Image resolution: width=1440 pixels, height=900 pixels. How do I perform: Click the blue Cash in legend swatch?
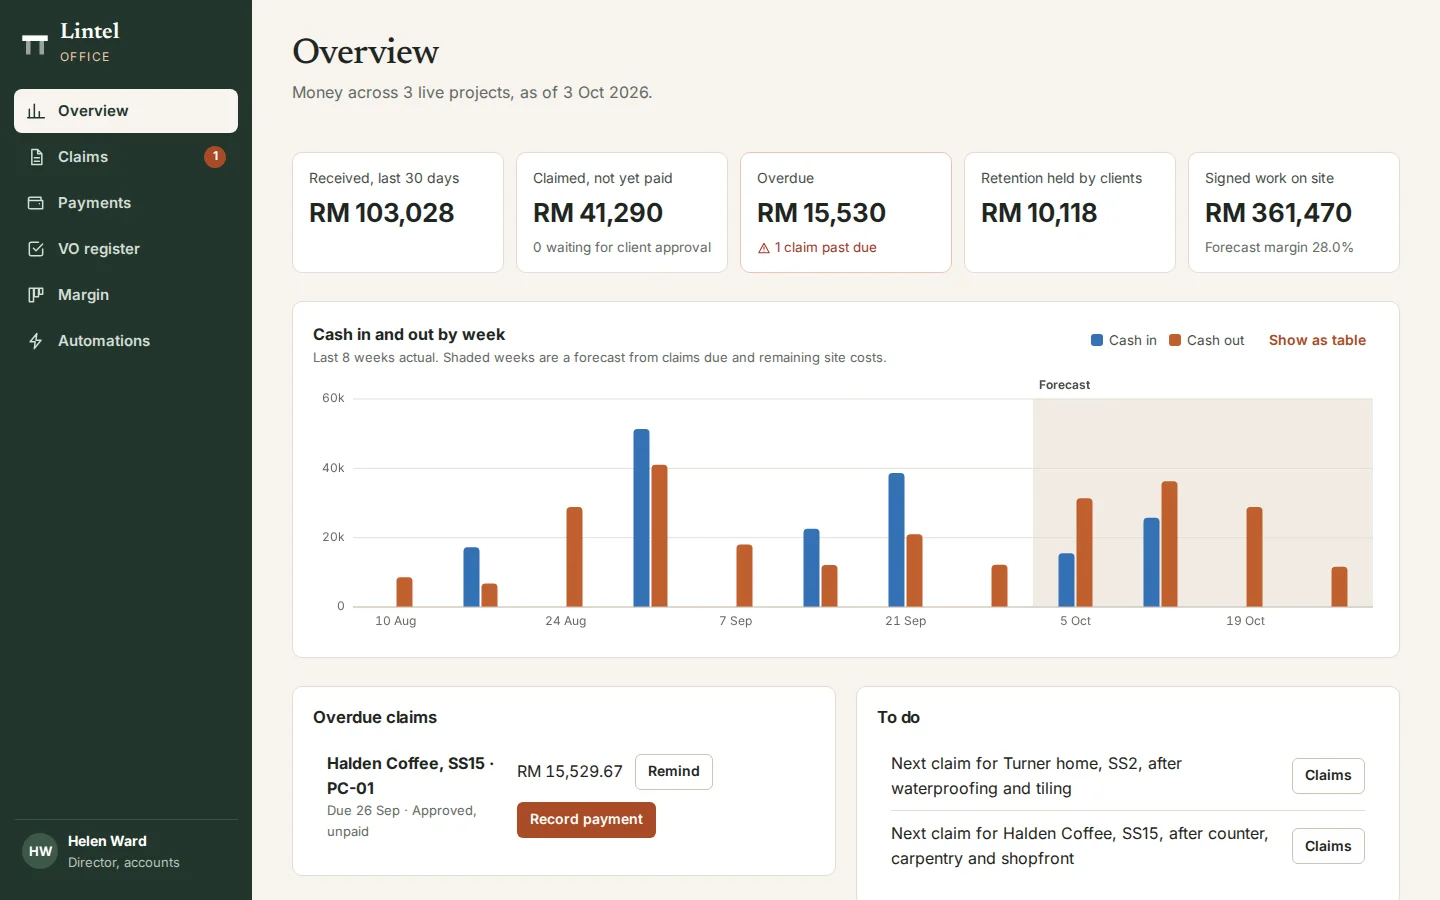click(x=1097, y=340)
